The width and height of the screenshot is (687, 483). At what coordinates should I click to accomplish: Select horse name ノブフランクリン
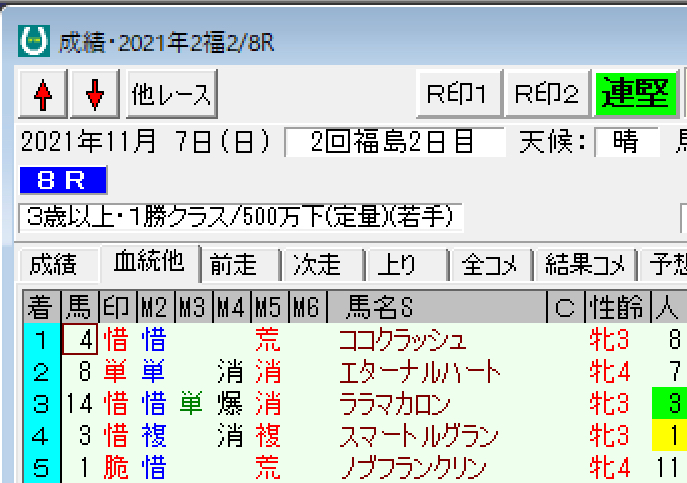tap(413, 468)
